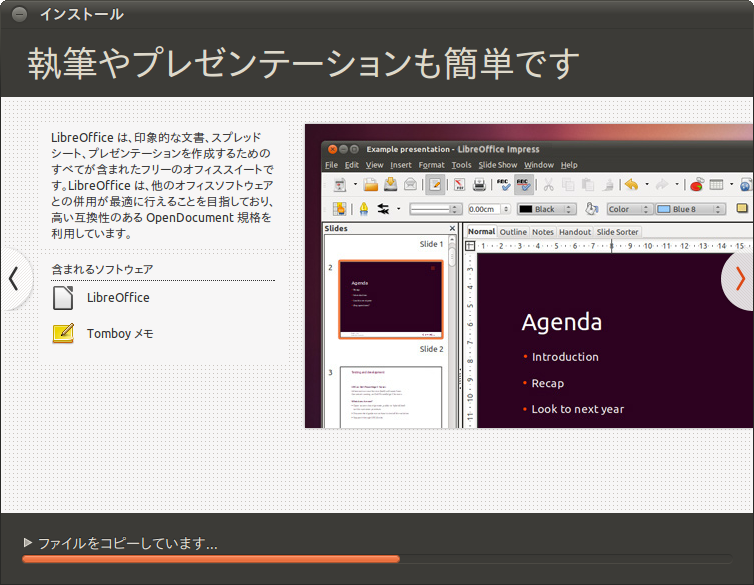Open the Slide Show menu in Impress
The width and height of the screenshot is (754, 585).
click(498, 165)
